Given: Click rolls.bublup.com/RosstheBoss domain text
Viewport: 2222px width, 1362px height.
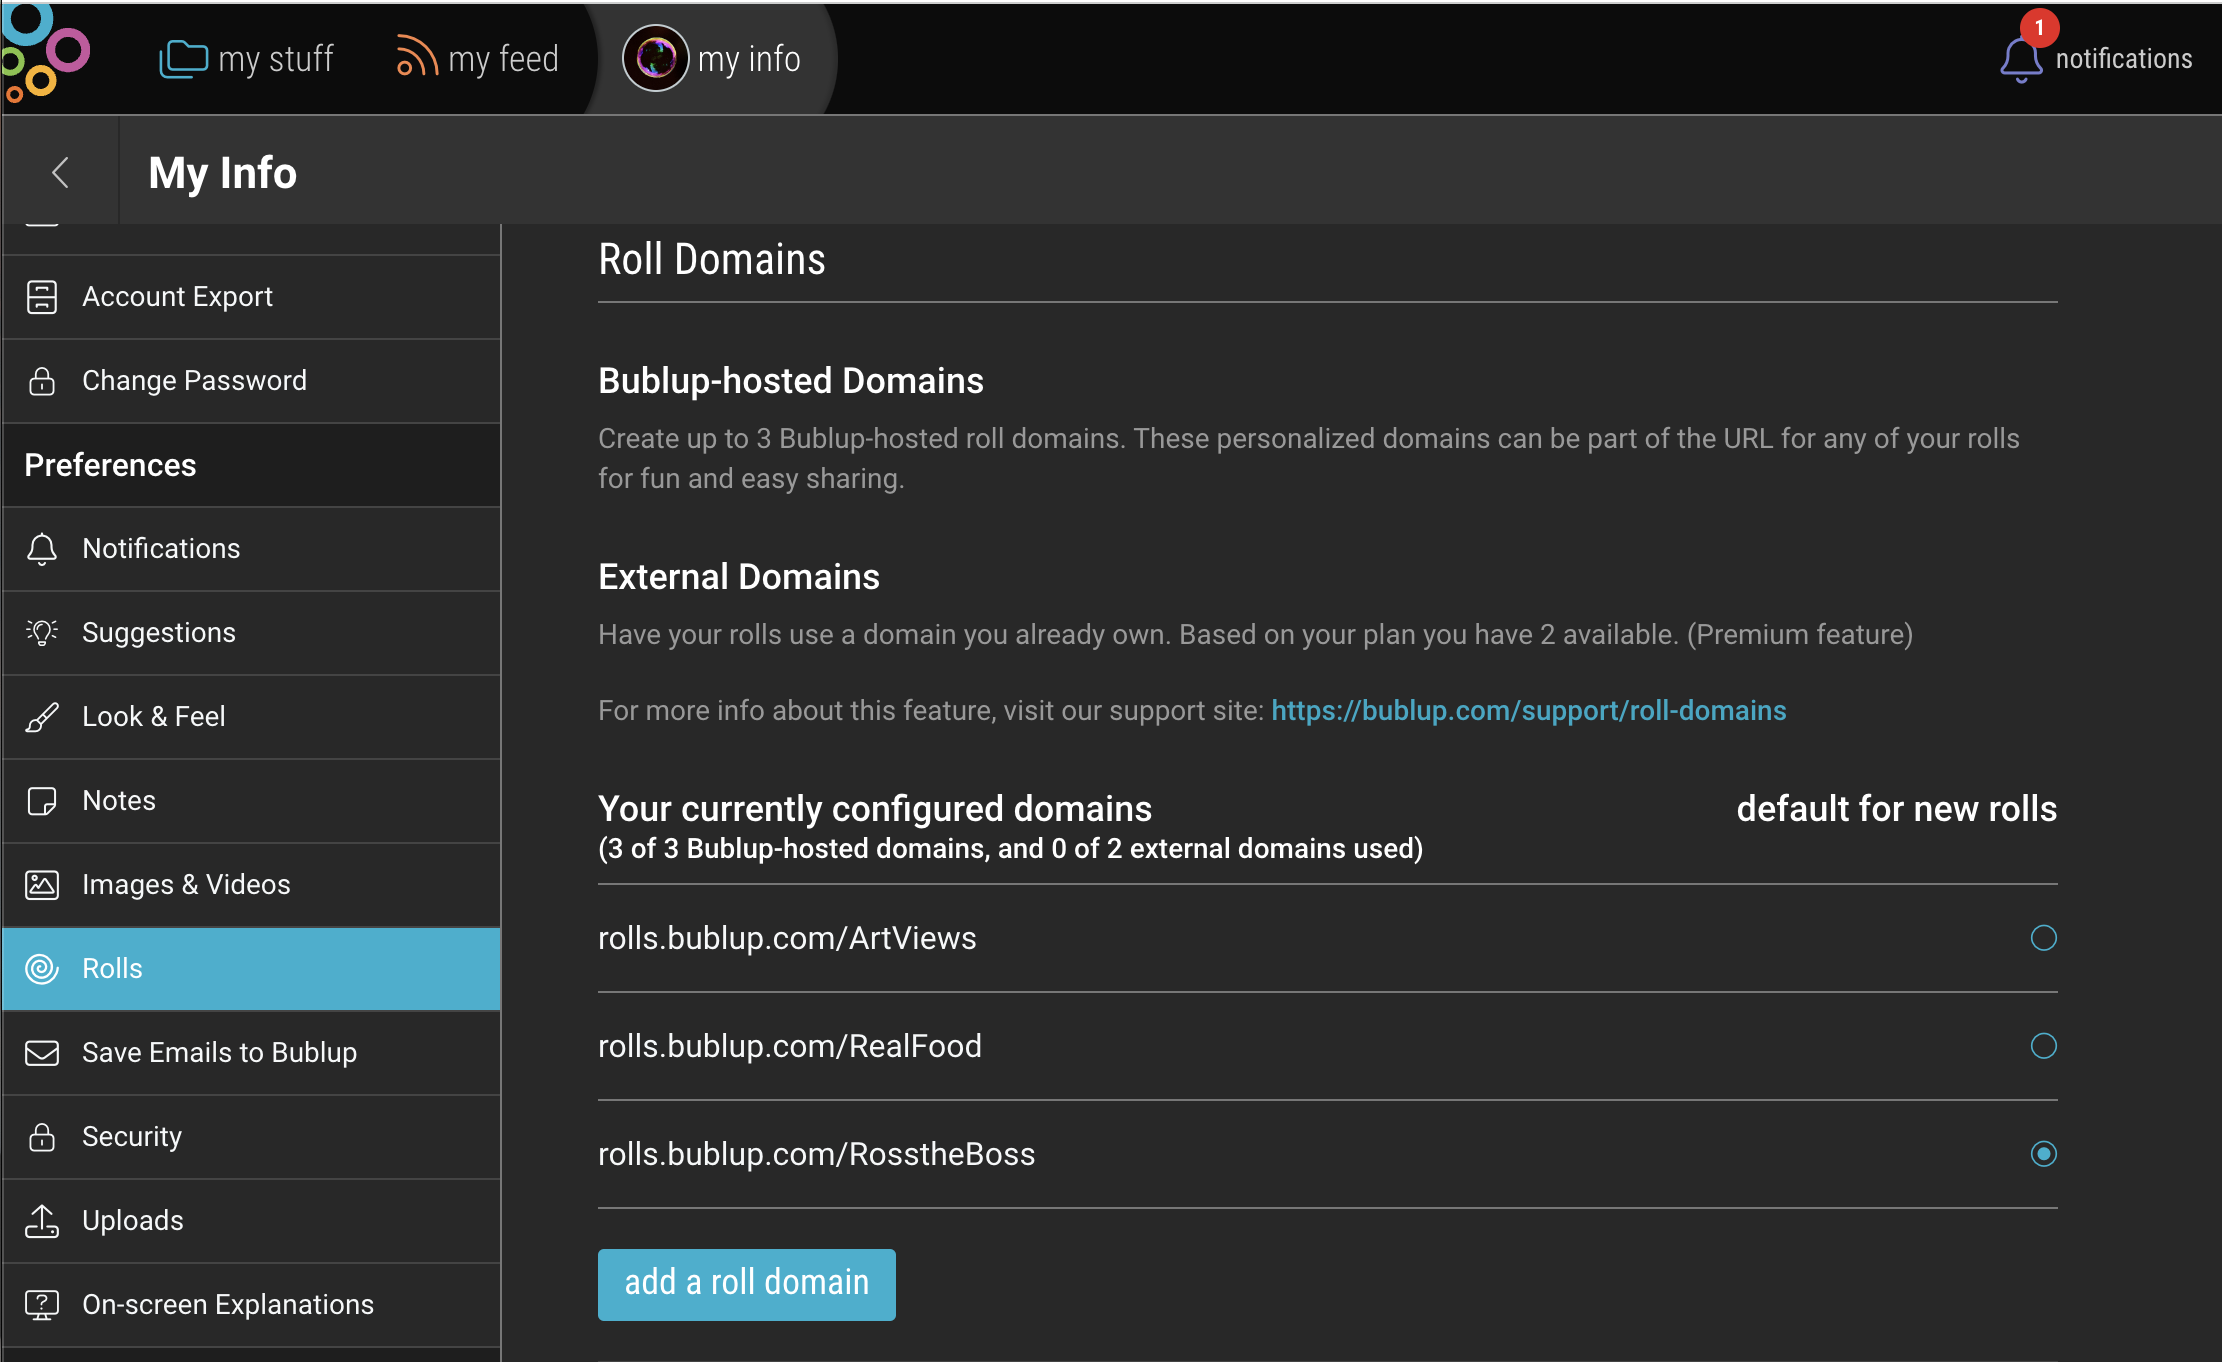Looking at the screenshot, I should tap(816, 1154).
